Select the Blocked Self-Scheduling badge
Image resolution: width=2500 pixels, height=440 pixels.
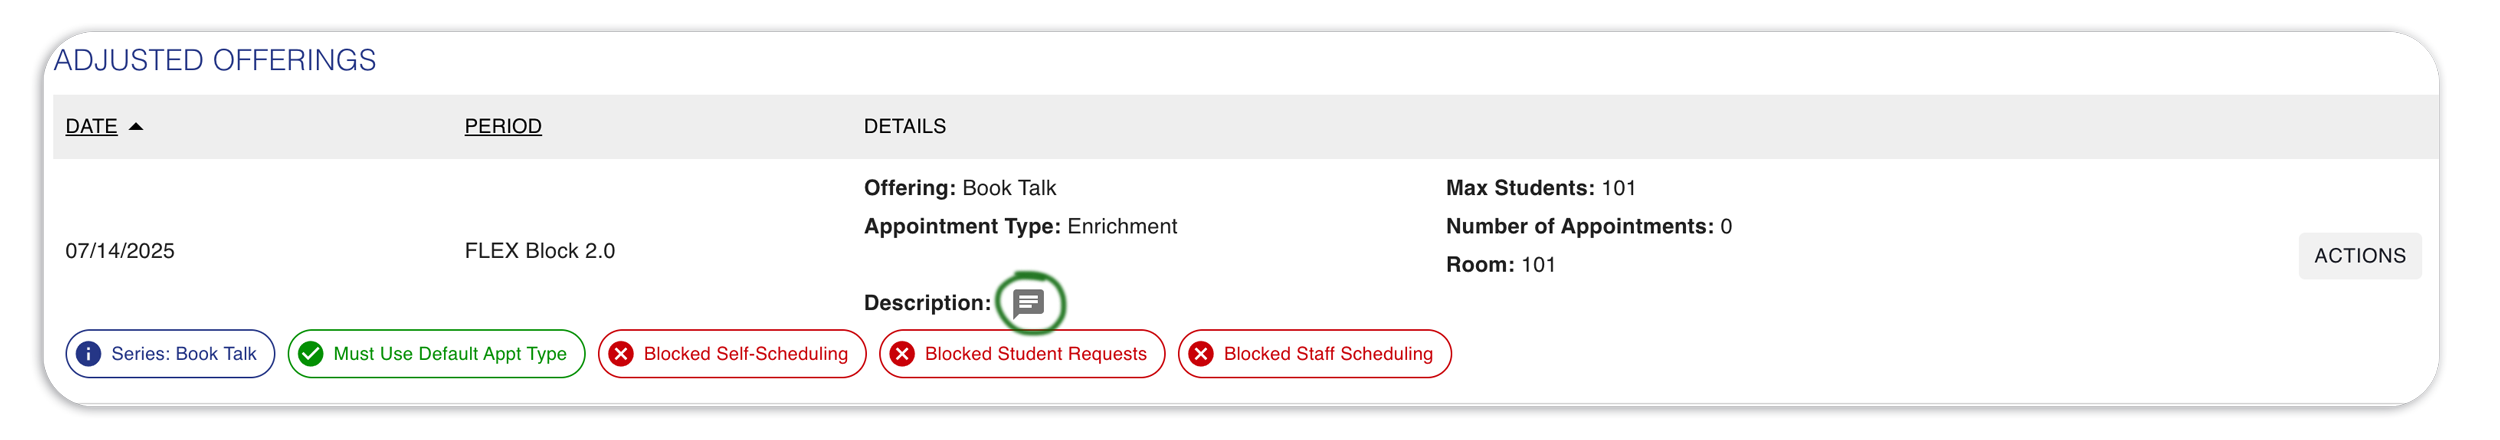pyautogui.click(x=732, y=354)
